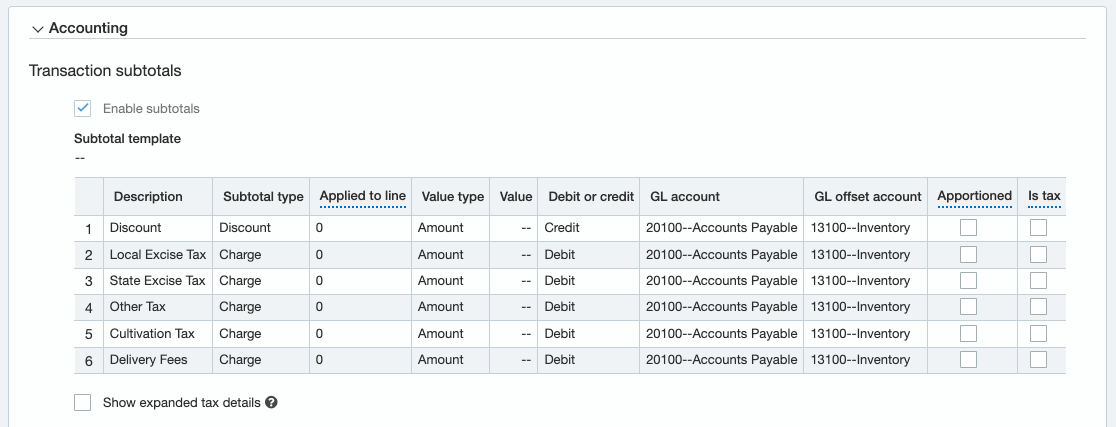
Task: Toggle Apportioned checkbox for Delivery Fees
Action: (968, 360)
